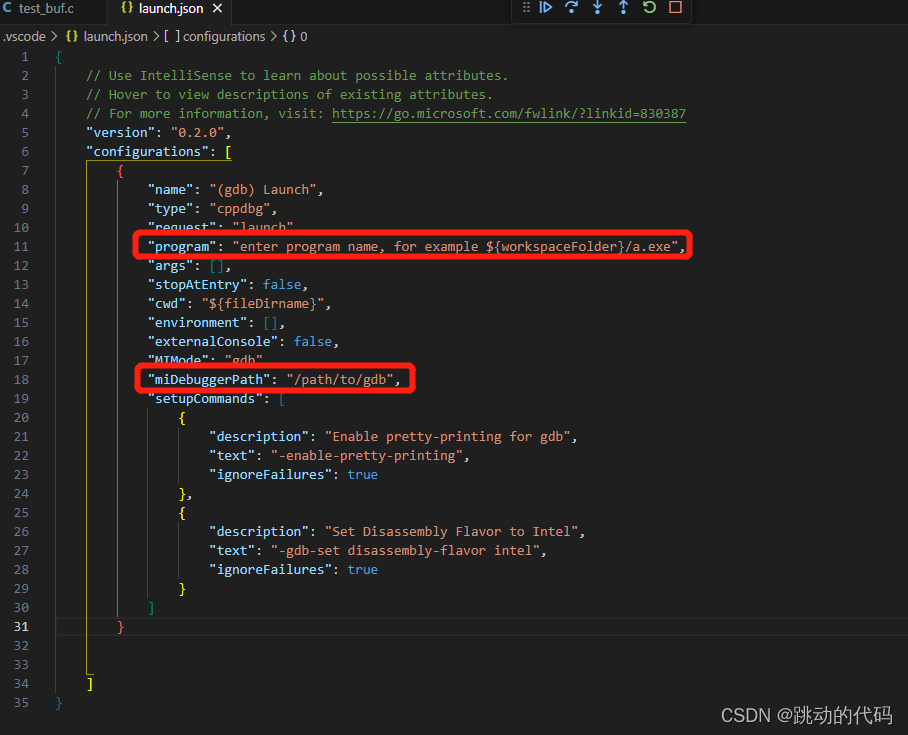The image size is (908, 735).
Task: Click the debug Continue button
Action: click(545, 8)
